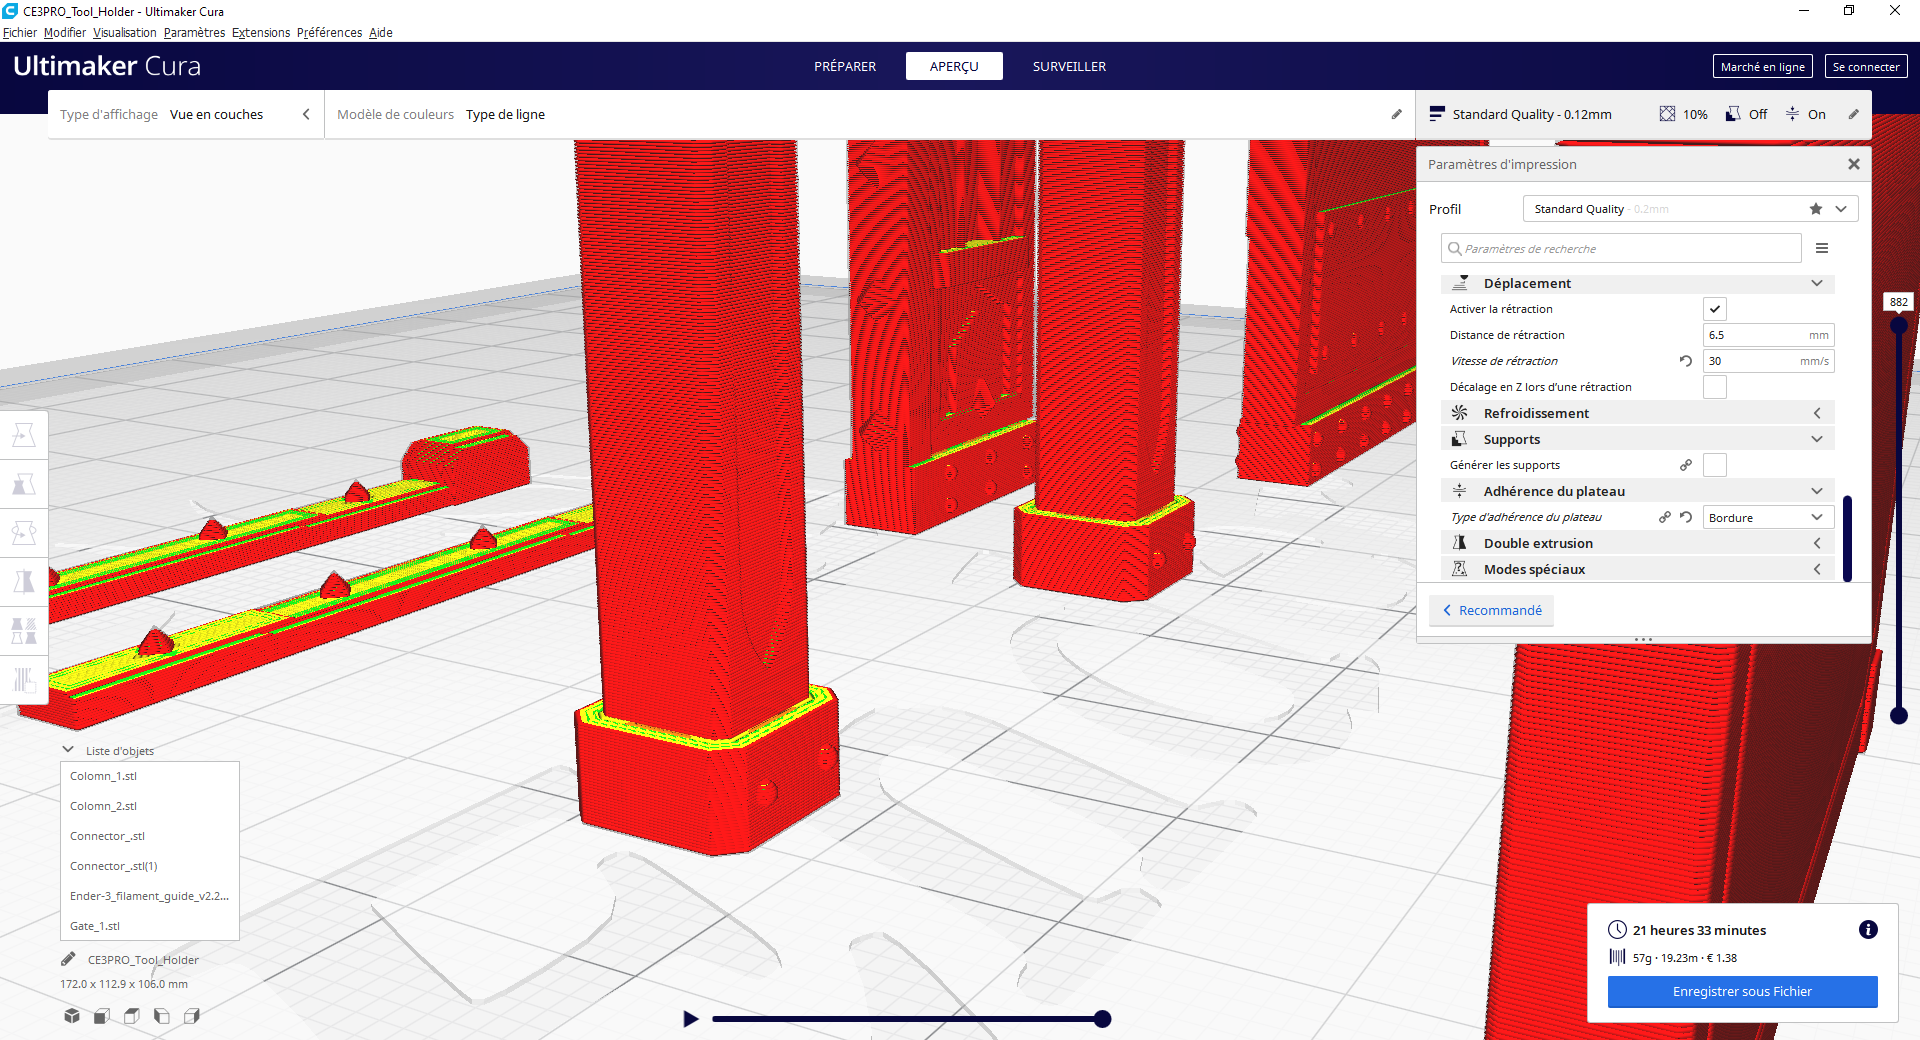Click link icon beside Générer les supports

[x=1686, y=465]
